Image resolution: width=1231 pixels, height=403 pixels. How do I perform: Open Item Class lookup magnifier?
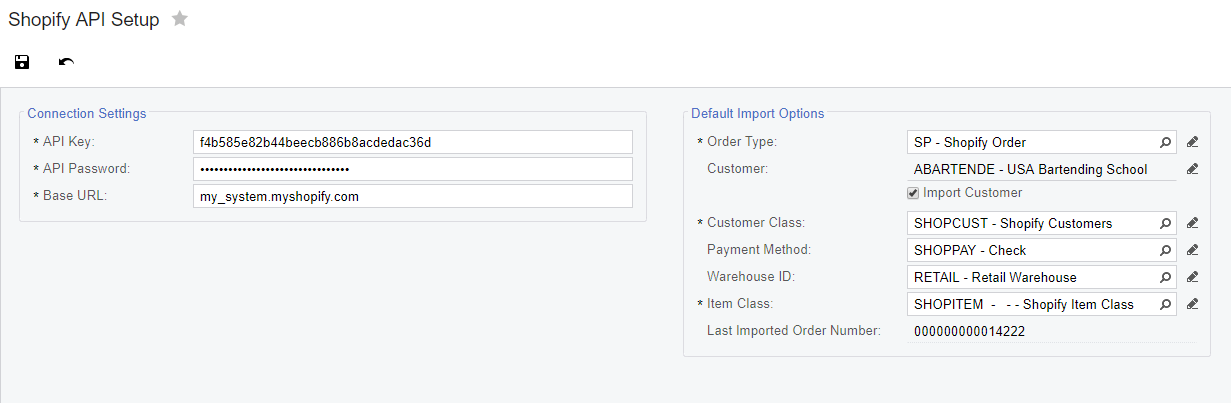click(1166, 304)
